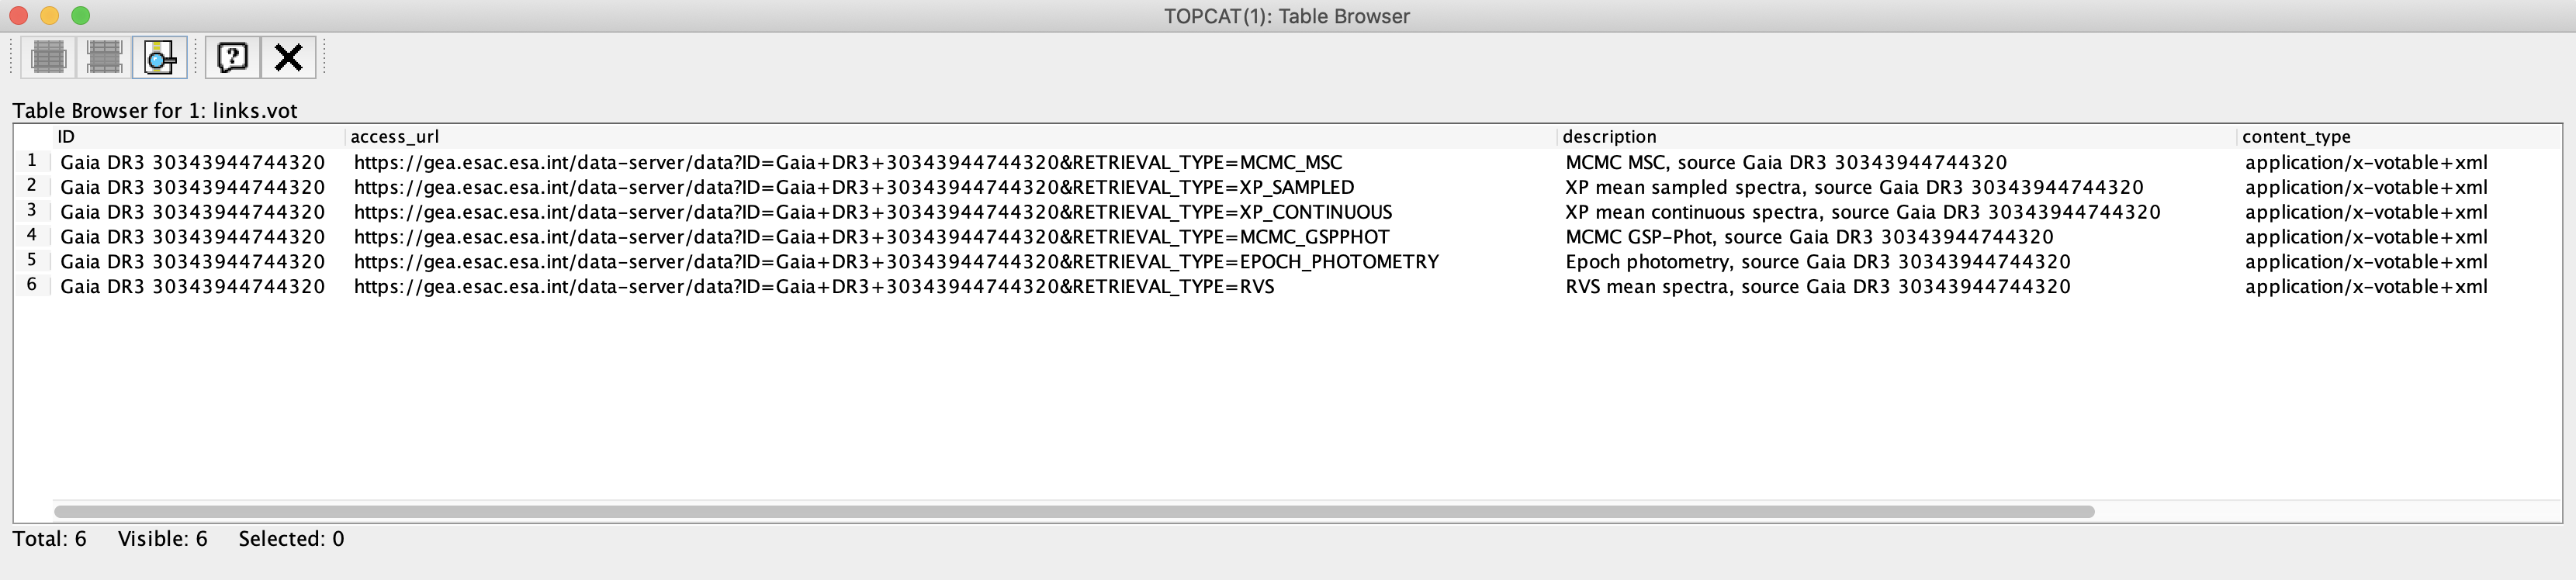Click the 'XP mean sampled spectra' description
2576x580 pixels.
(1854, 187)
